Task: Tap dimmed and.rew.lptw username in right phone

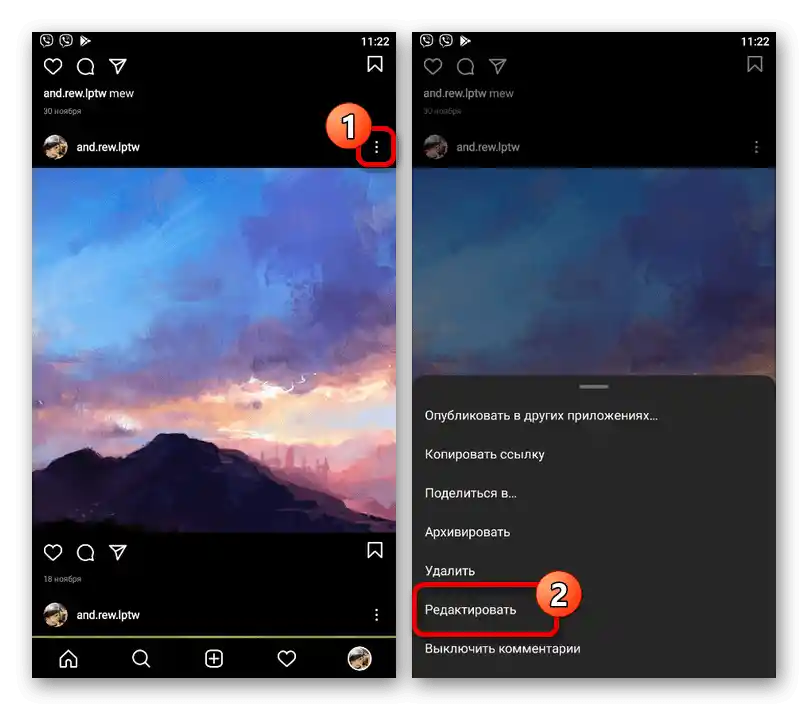Action: coord(488,147)
